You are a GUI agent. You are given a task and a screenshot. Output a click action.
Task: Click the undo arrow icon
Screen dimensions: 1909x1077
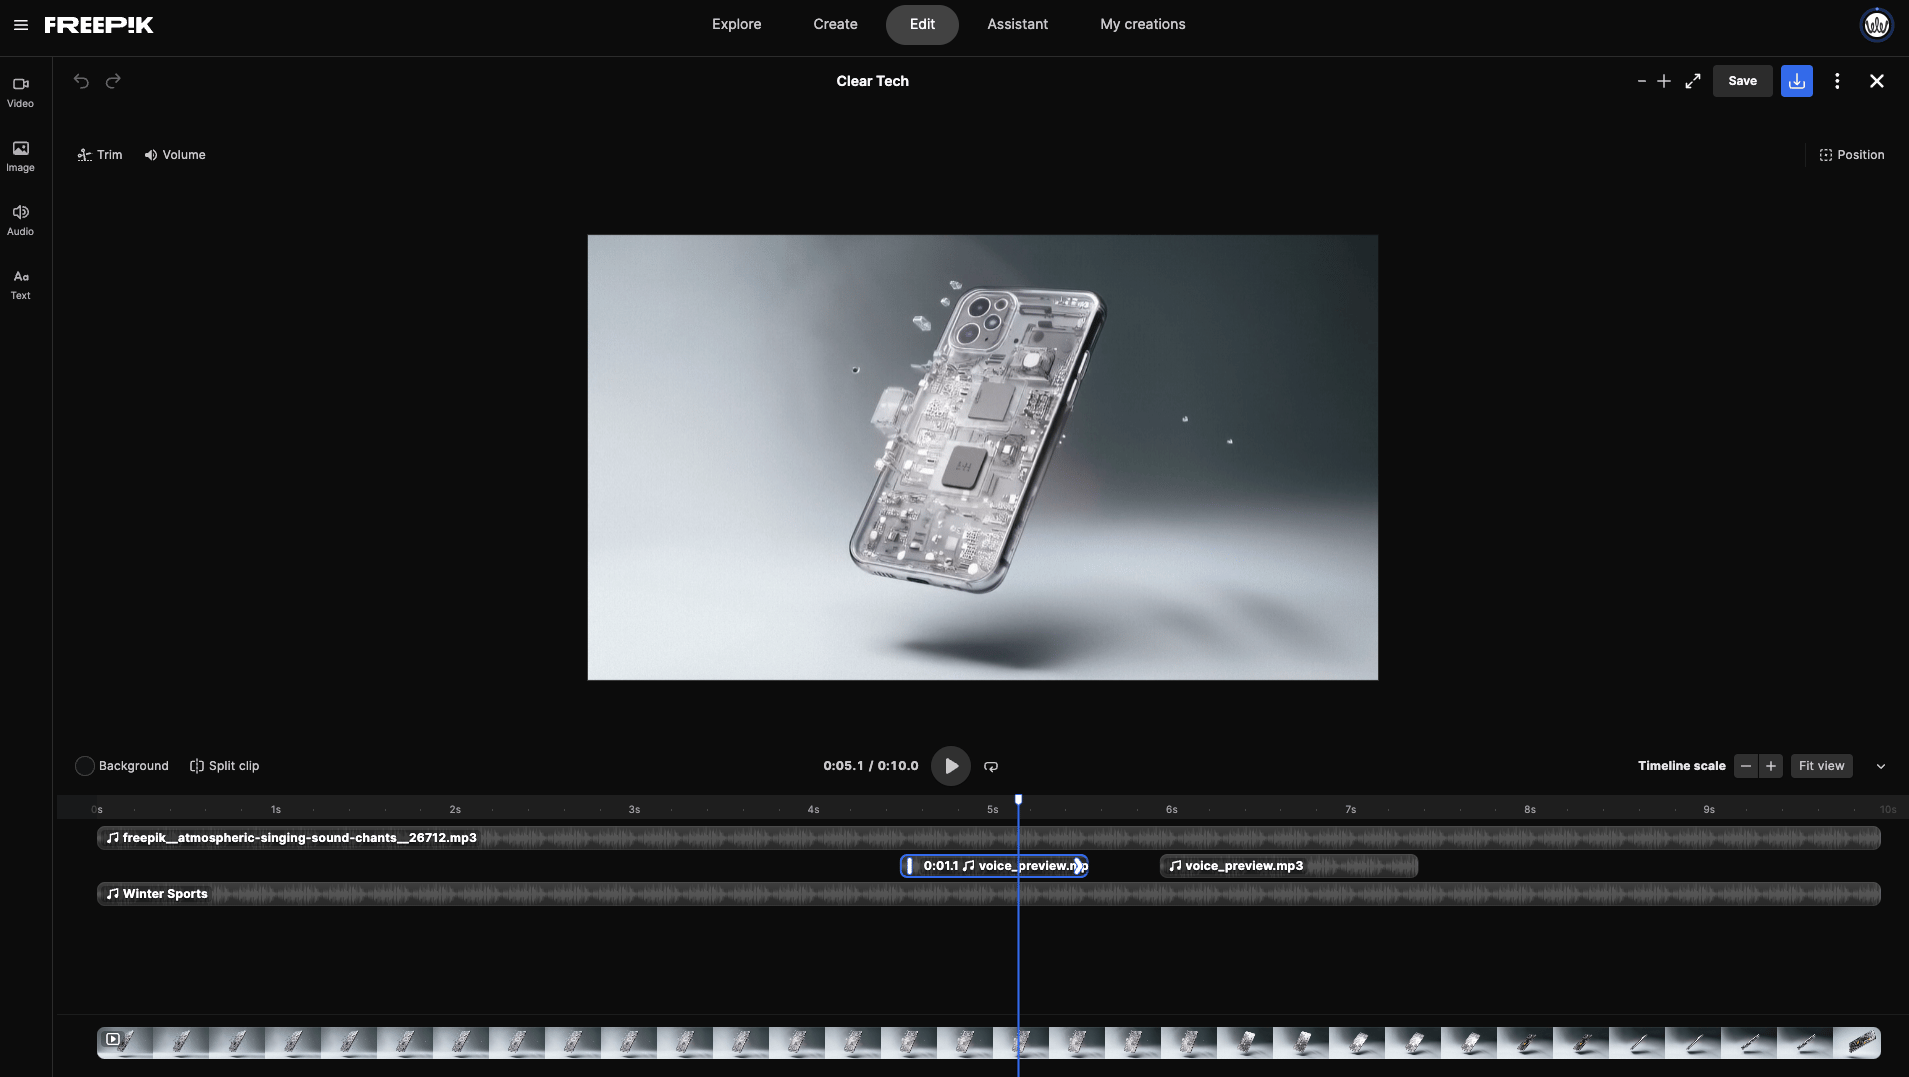81,81
